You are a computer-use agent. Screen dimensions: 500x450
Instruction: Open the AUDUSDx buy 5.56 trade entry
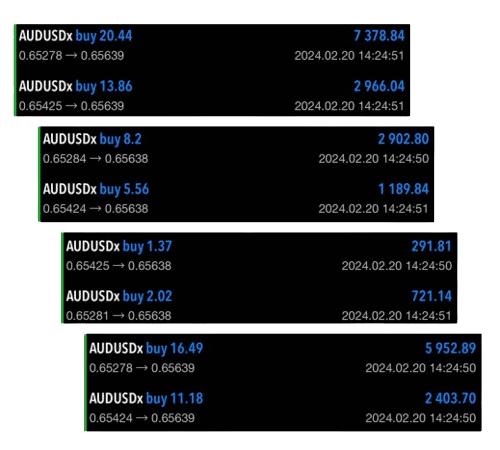[x=236, y=199]
